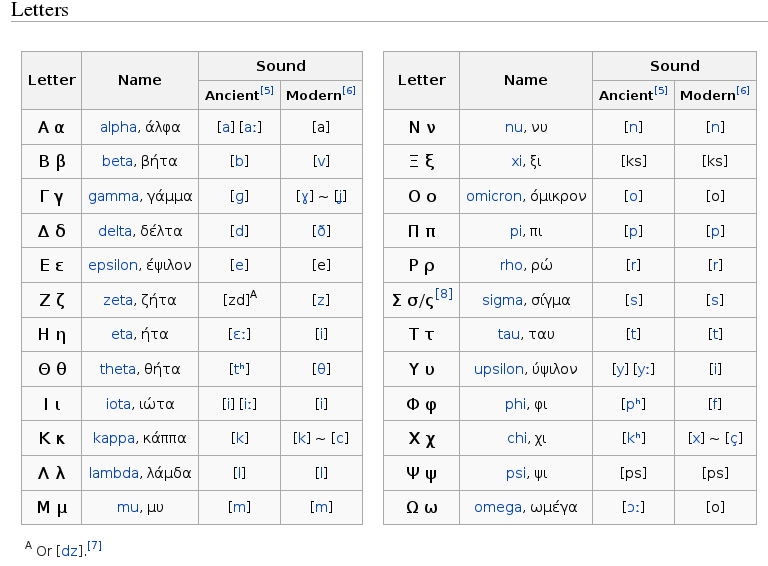Follow the psi name link
768x566 pixels.
[515, 473]
